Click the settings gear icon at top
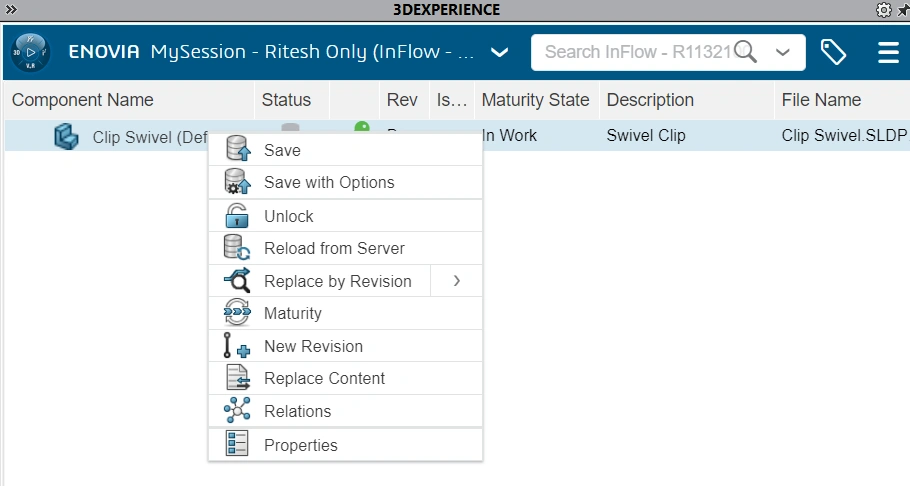 (x=883, y=10)
